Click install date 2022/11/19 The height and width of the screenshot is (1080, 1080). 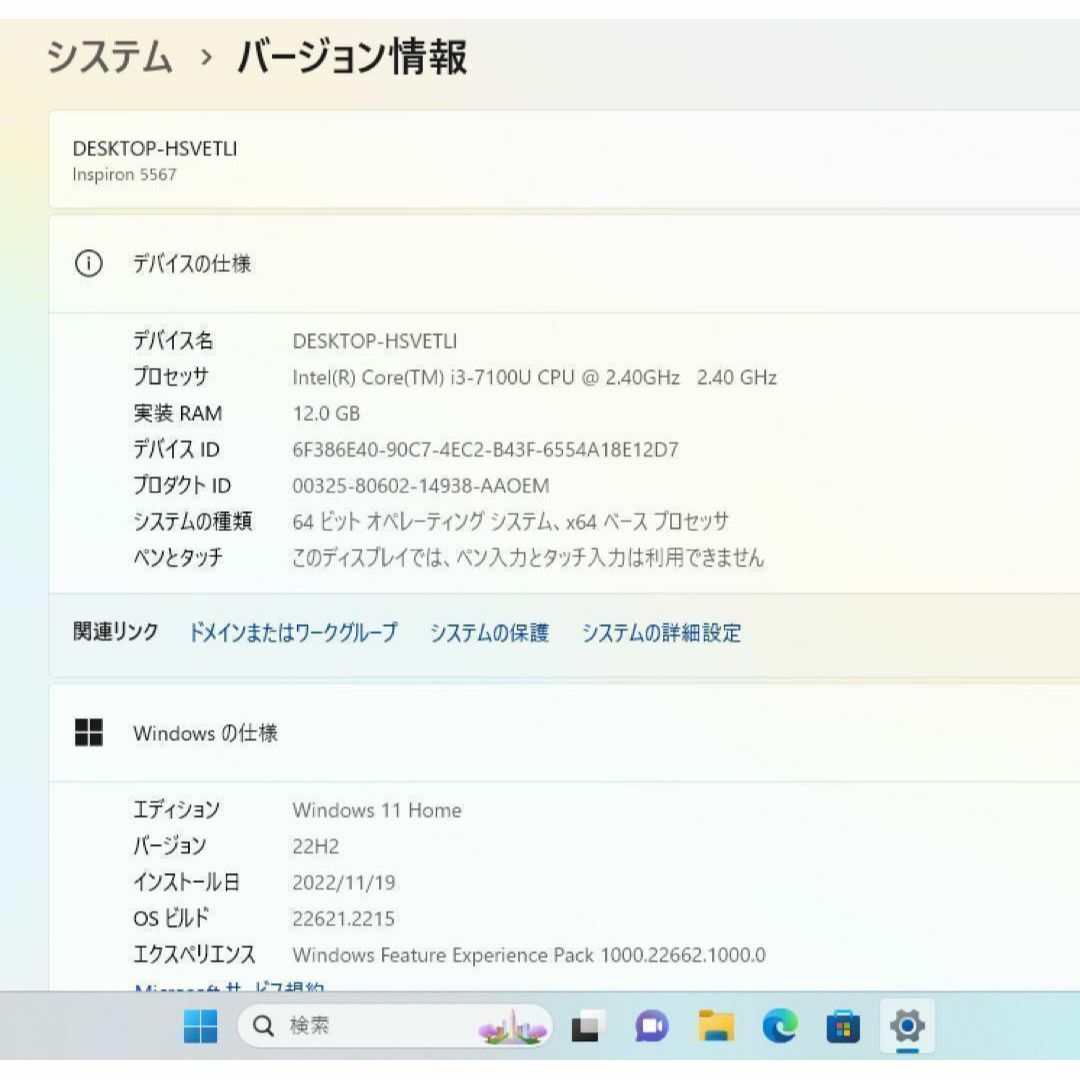344,882
